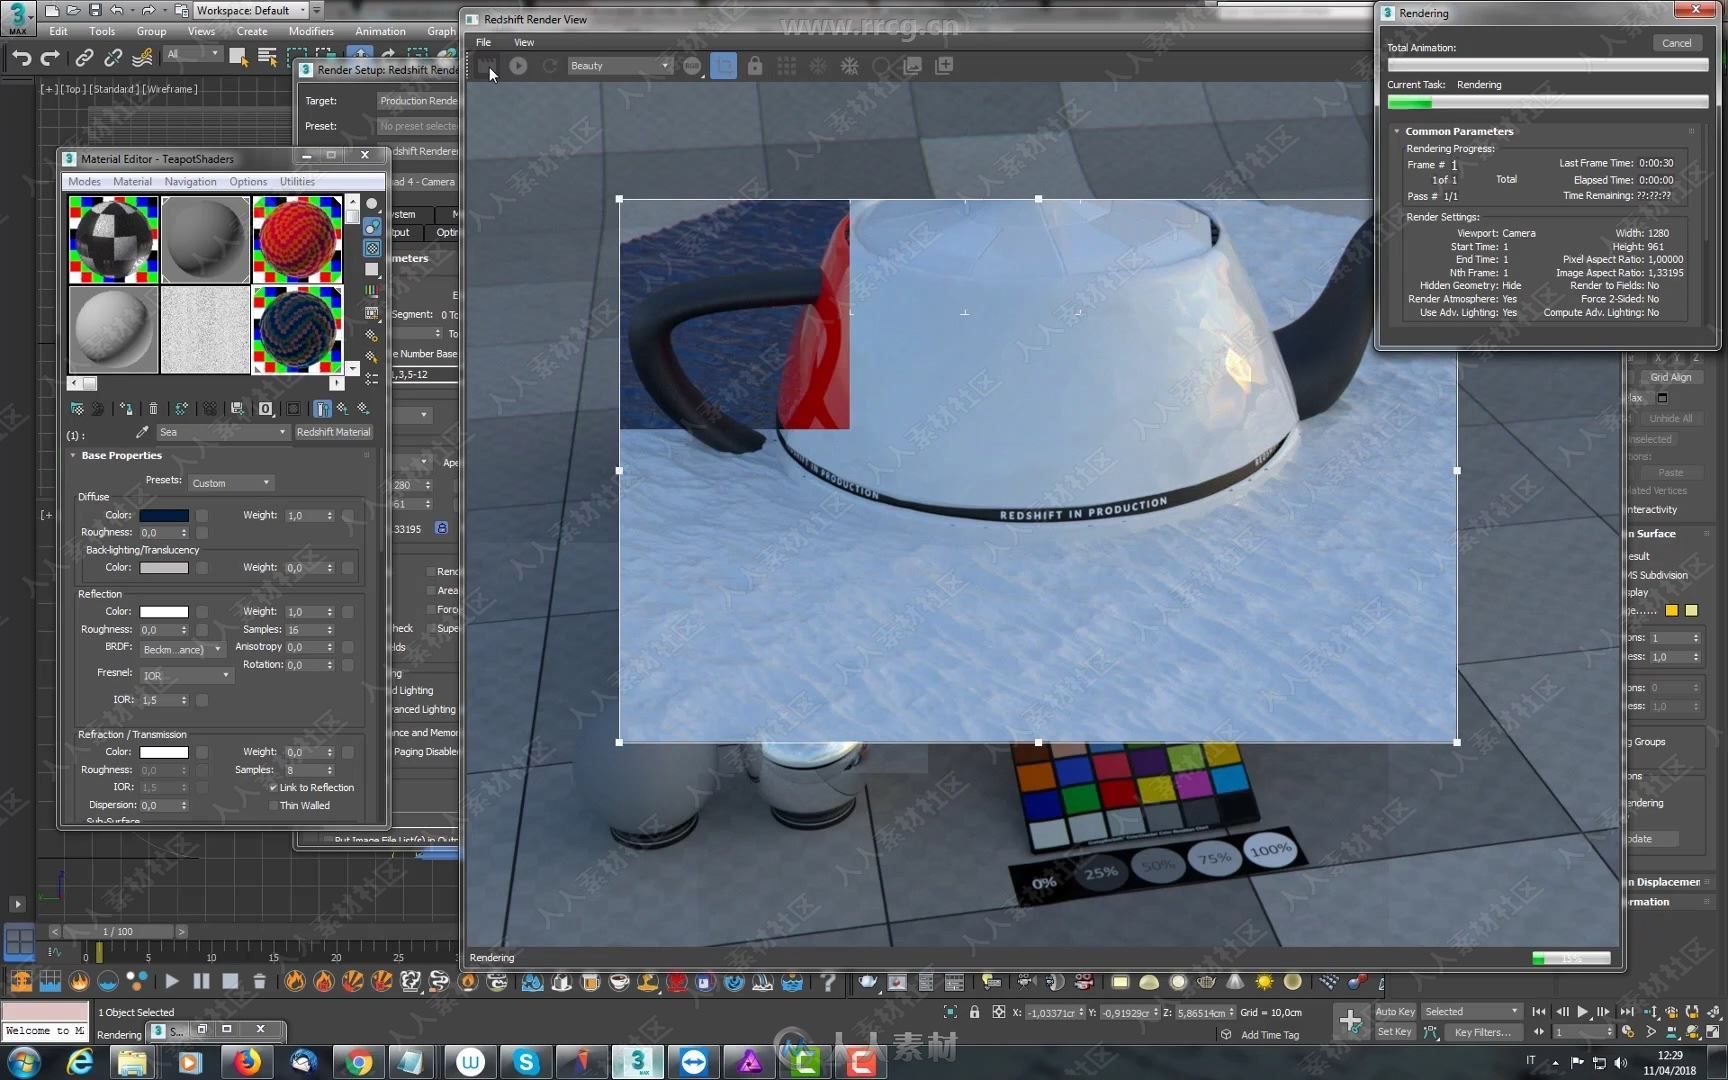Viewport: 1728px width, 1080px height.
Task: Click Put to Library save icon
Action: coord(237,408)
